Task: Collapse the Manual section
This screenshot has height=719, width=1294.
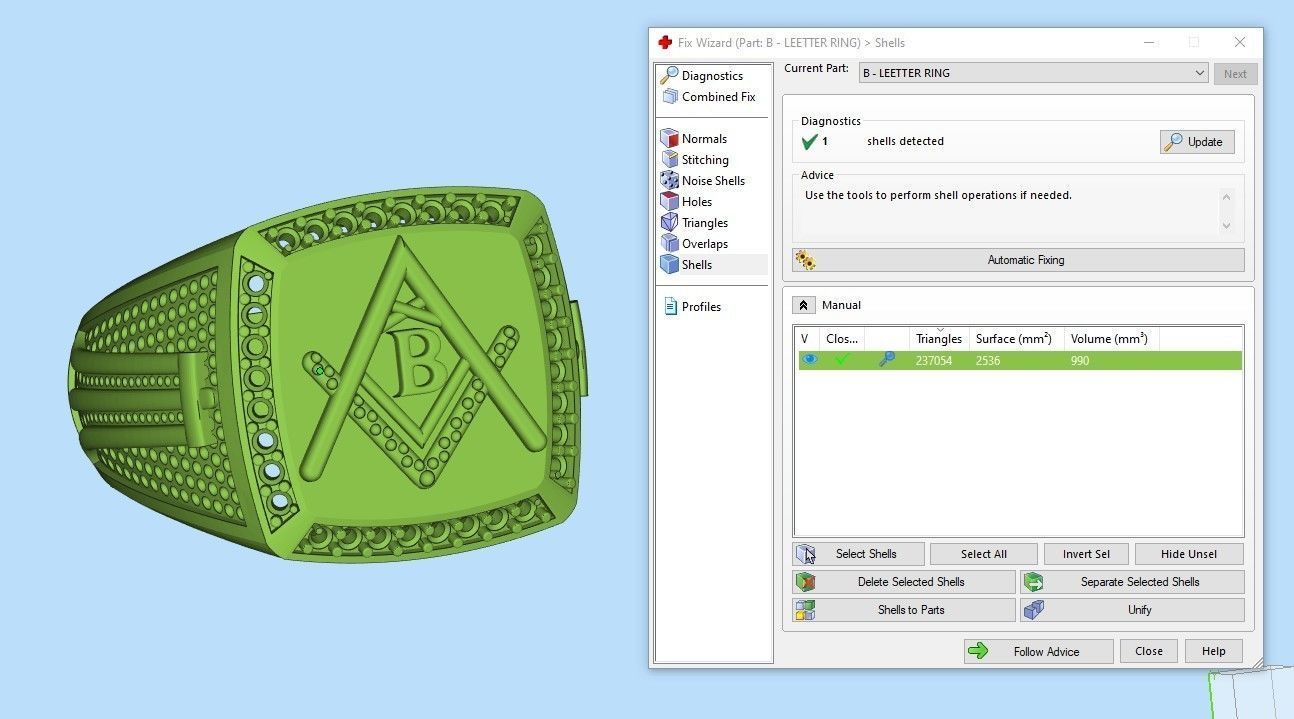Action: click(803, 305)
